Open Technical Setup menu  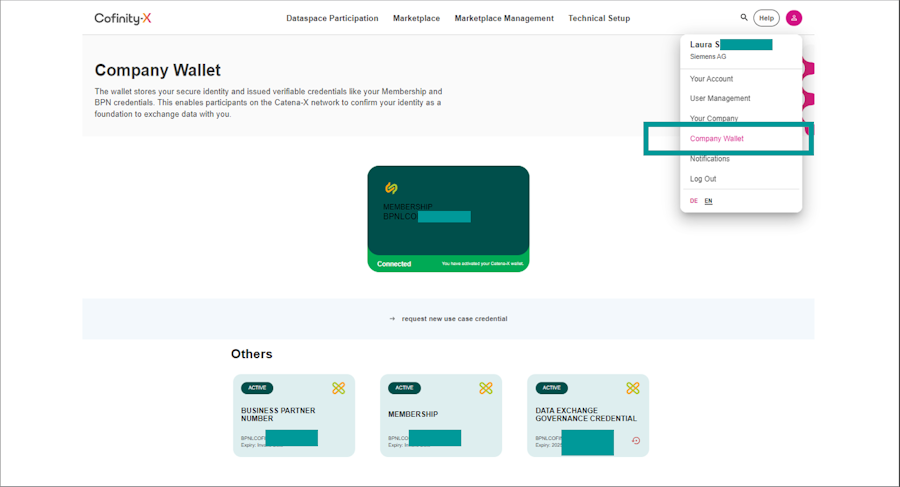599,18
